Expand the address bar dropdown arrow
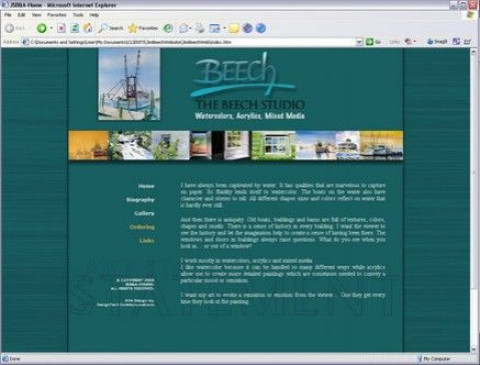Viewport: 480px width, 365px height. point(359,42)
